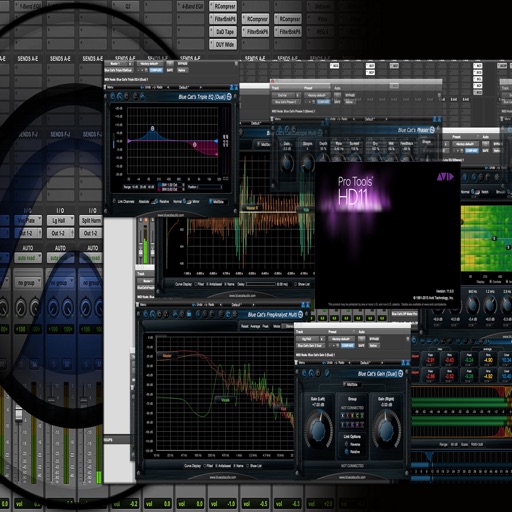Viewport: 512px width, 512px height.
Task: Select Peak tab in FreqAnalyst Multi
Action: [266, 326]
